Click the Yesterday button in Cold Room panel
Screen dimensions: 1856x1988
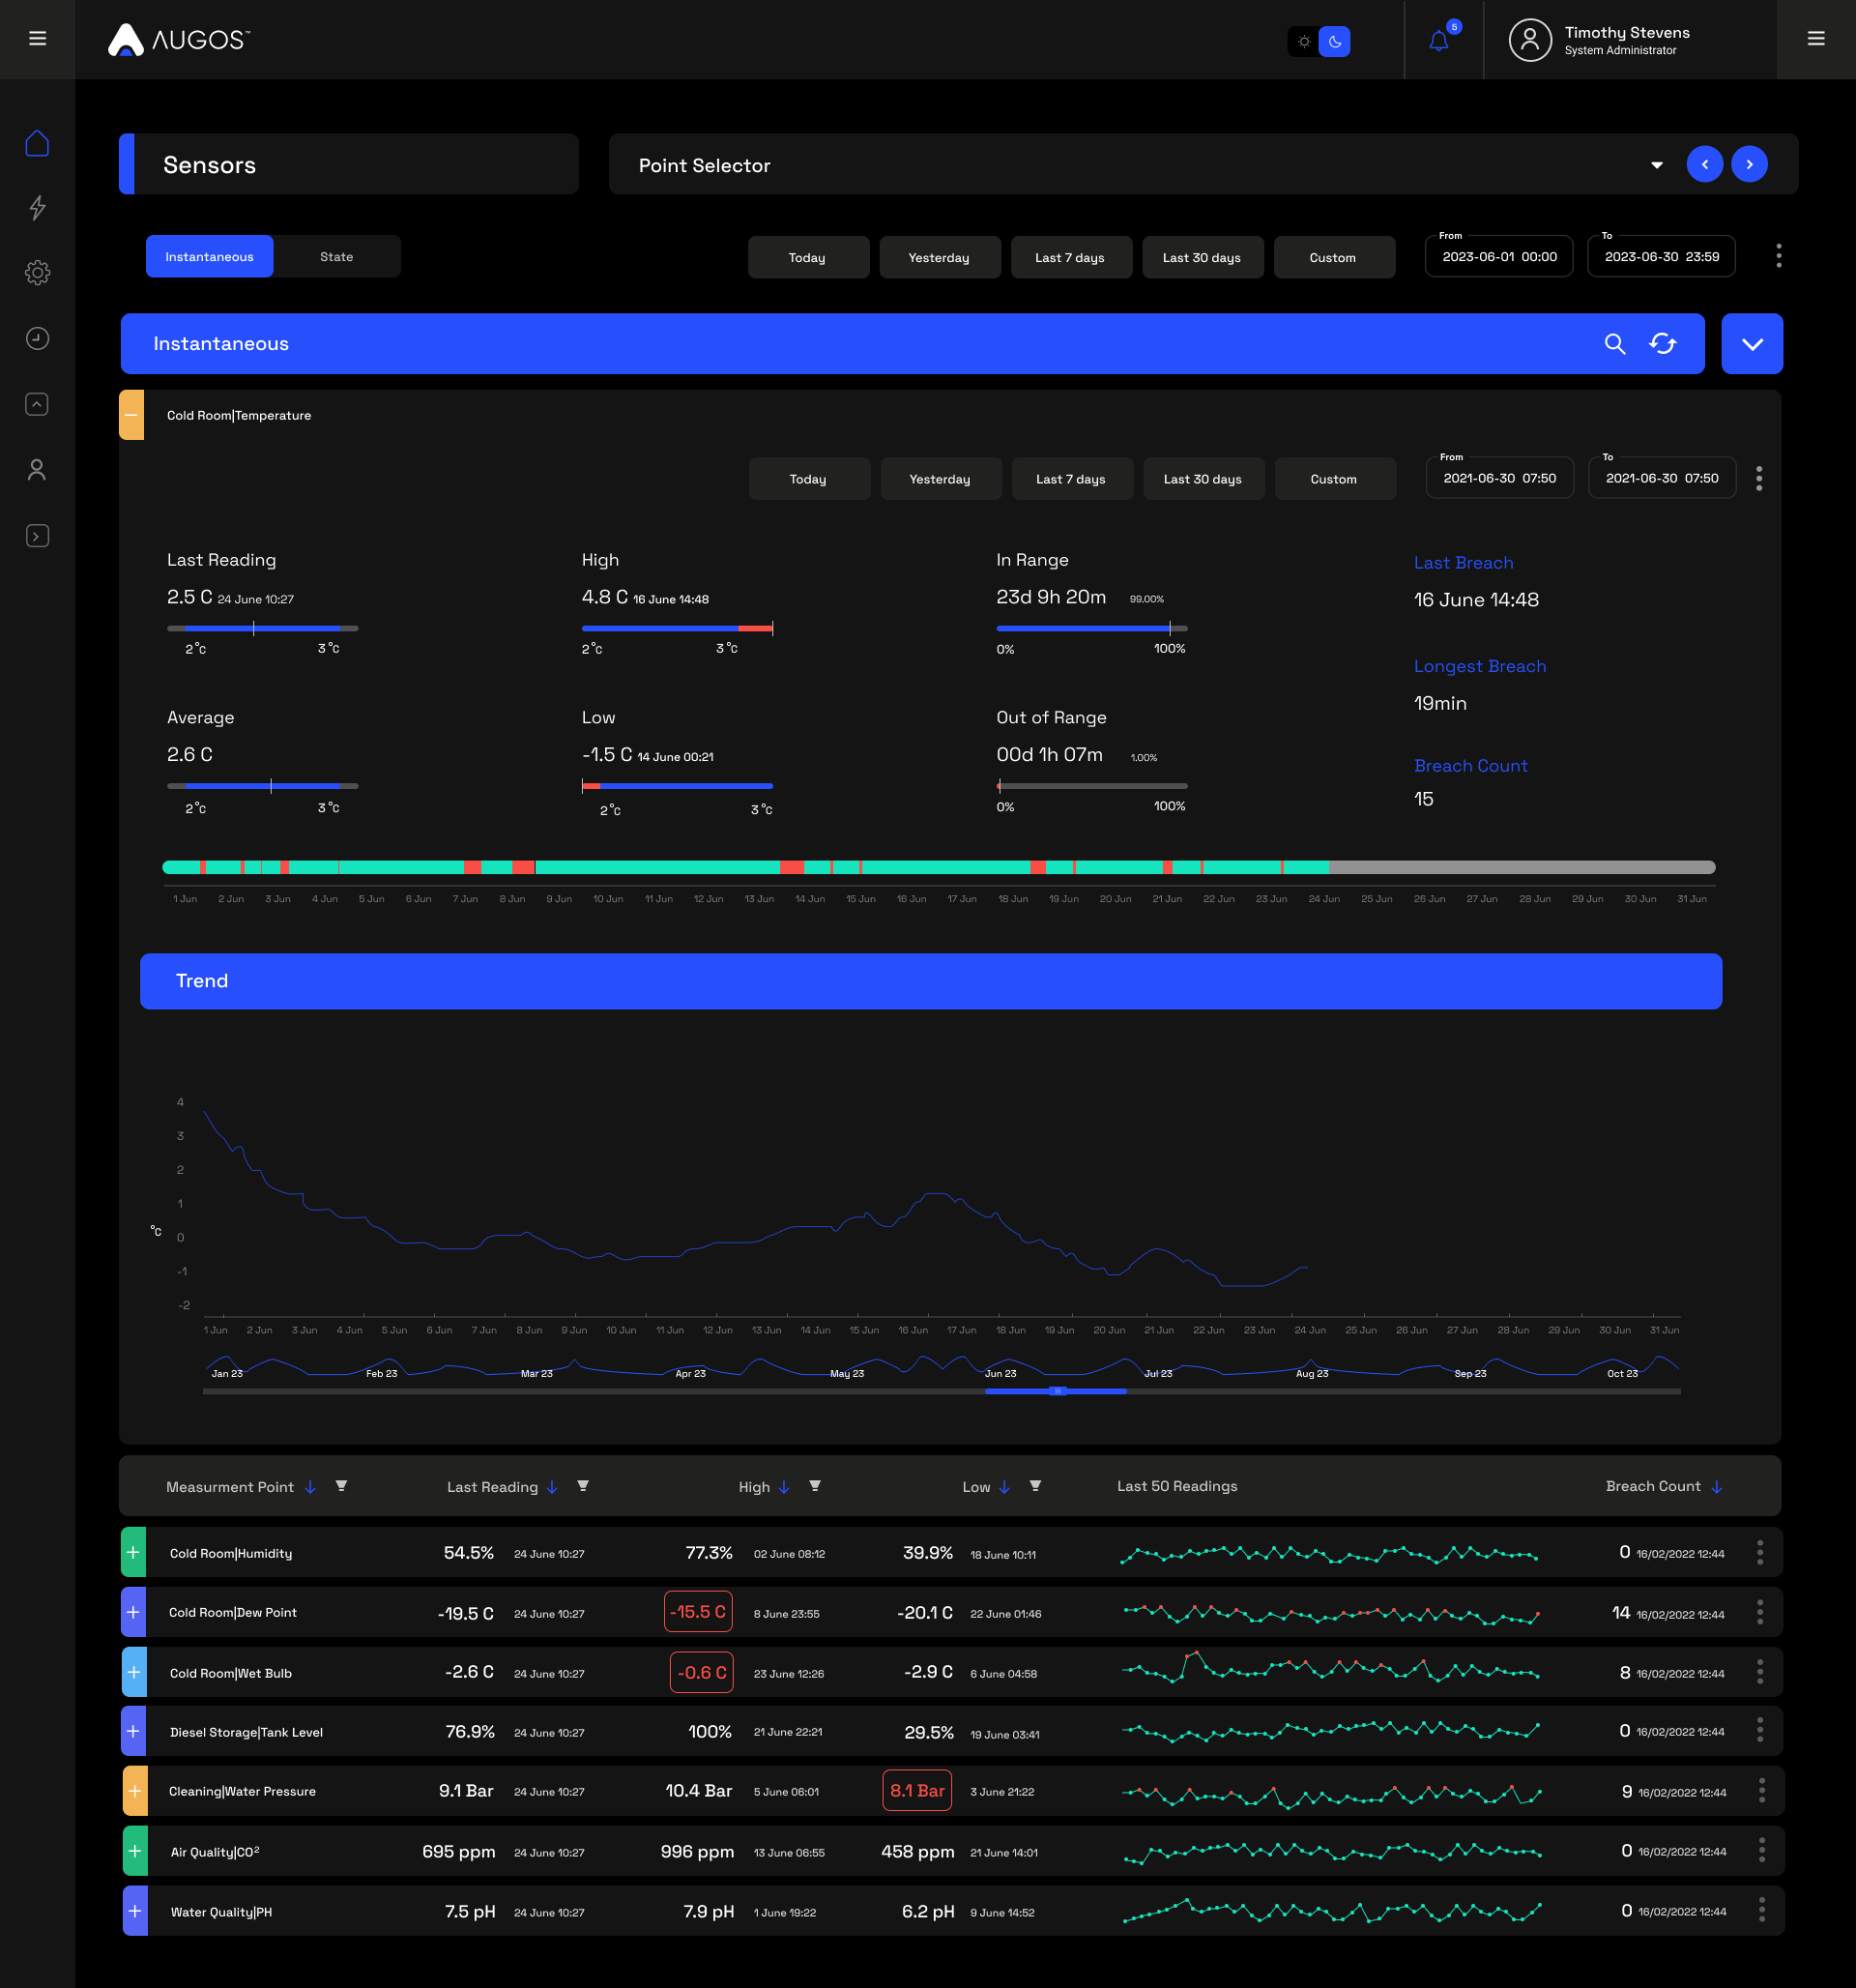(939, 479)
